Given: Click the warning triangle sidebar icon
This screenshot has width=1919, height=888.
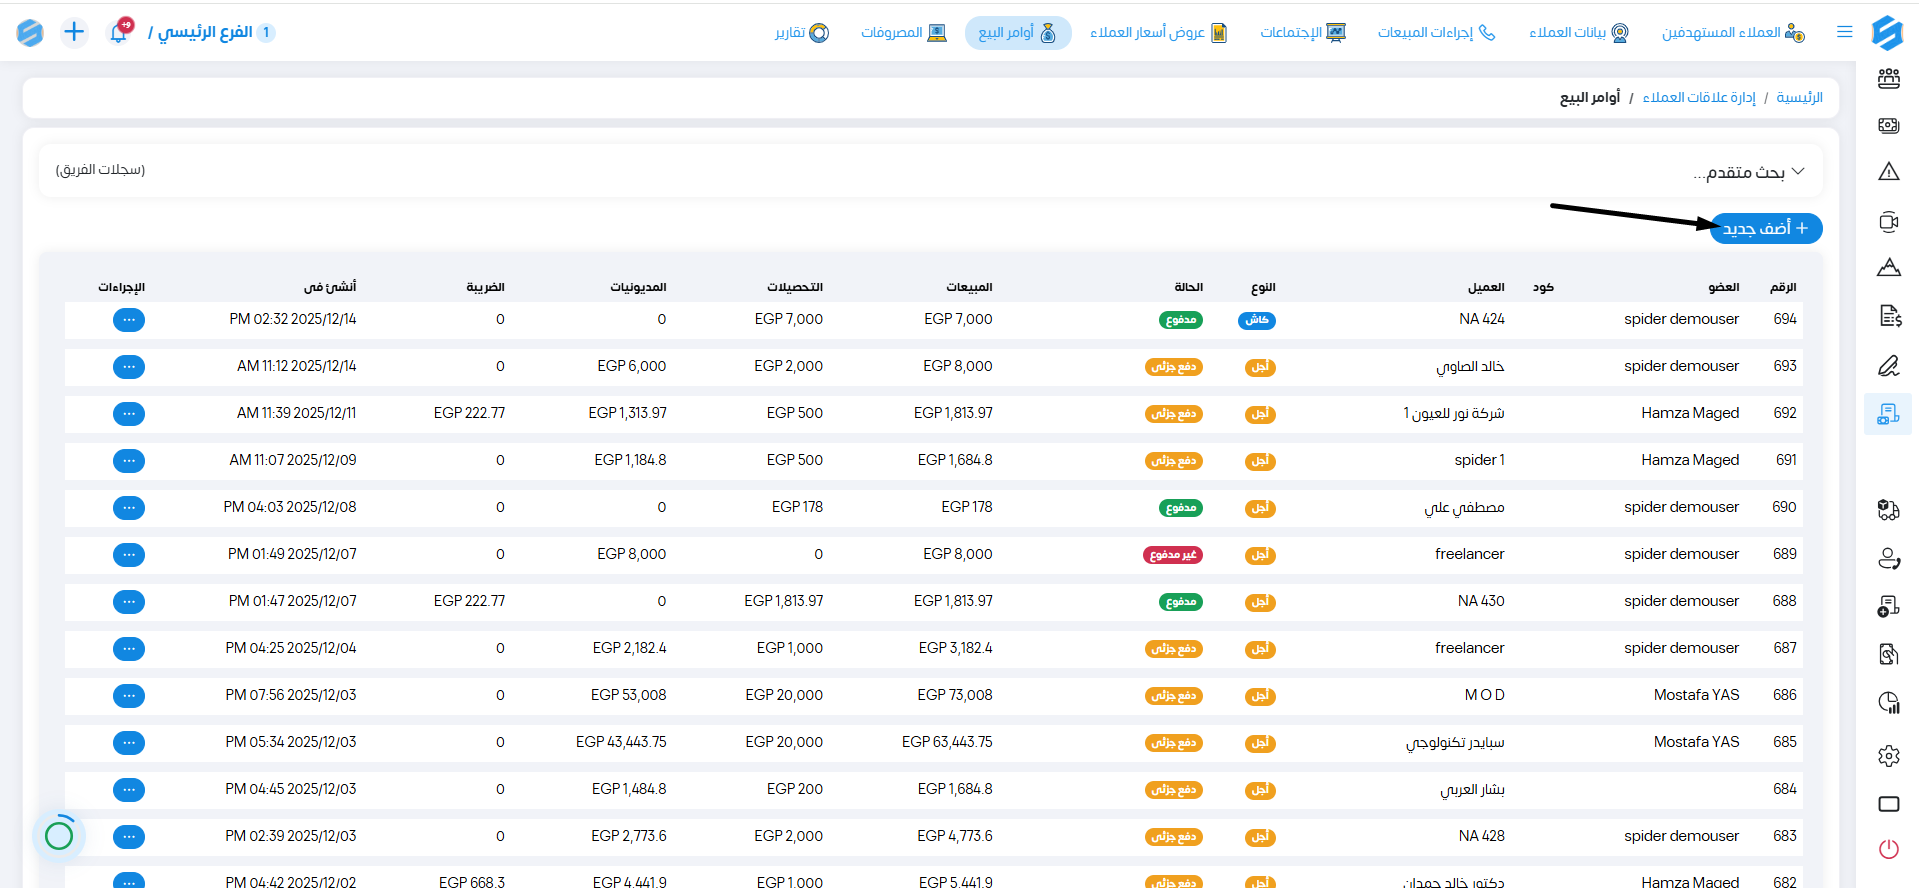Looking at the screenshot, I should (x=1888, y=172).
